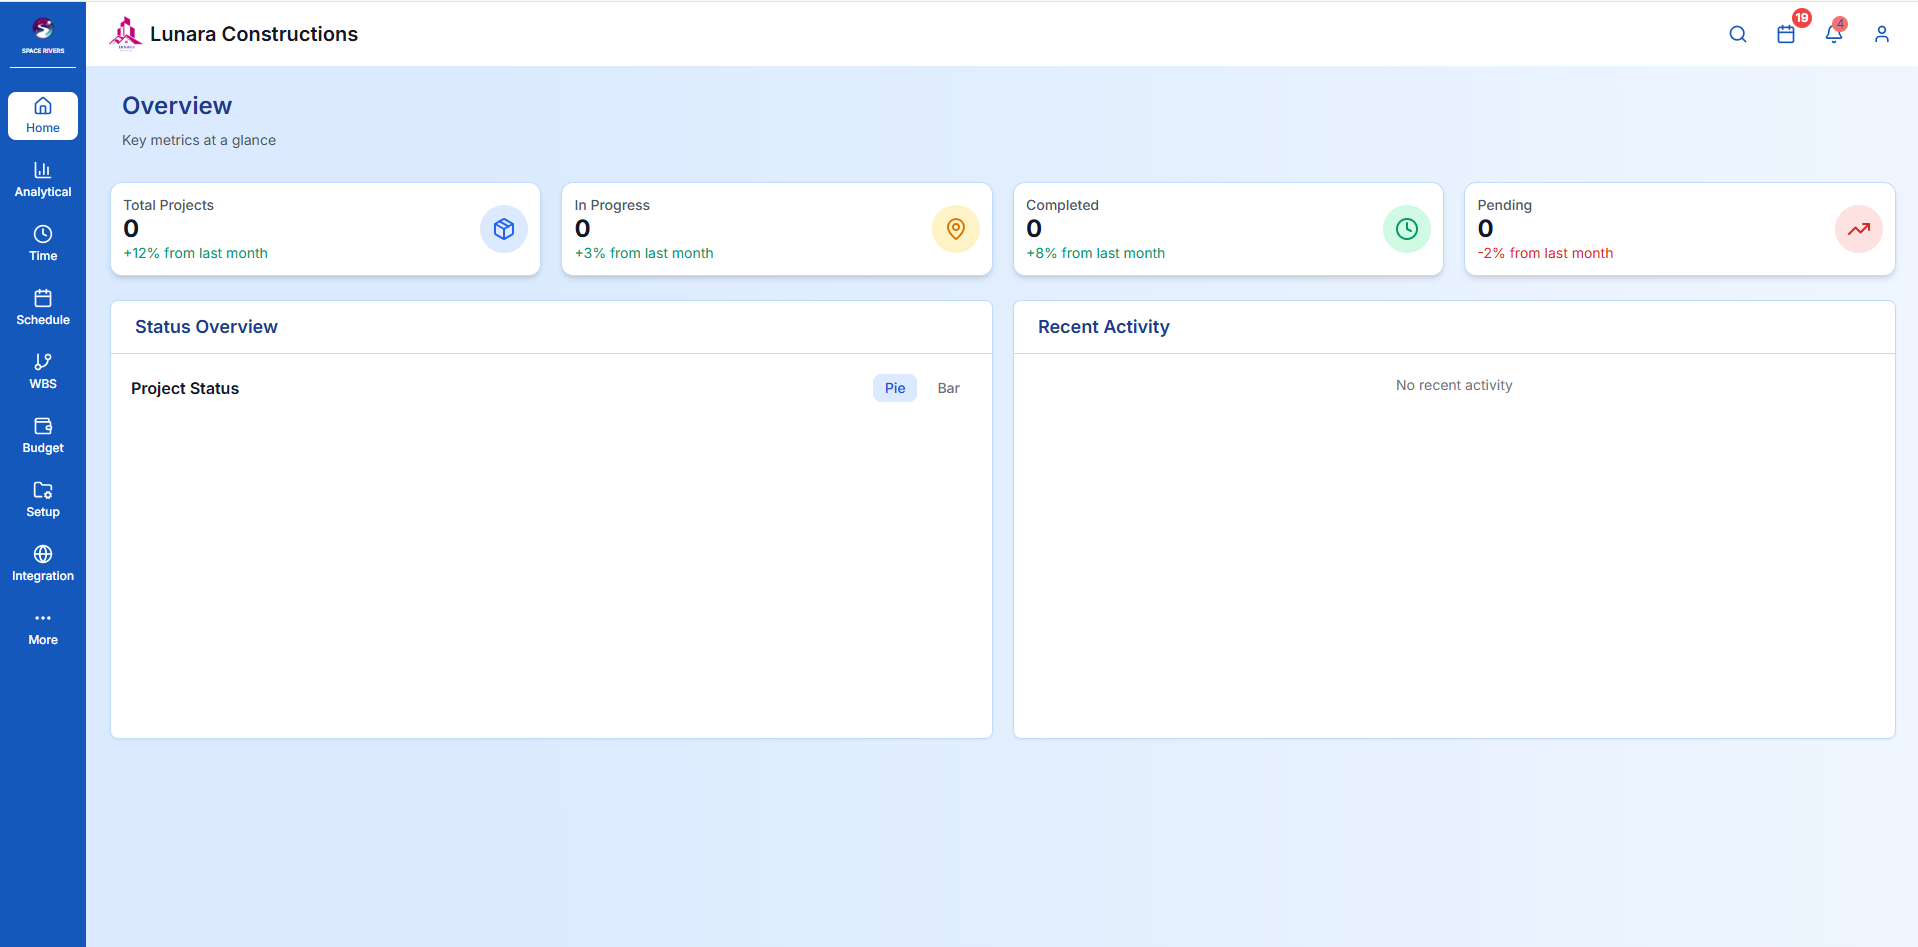
Task: Open the calendar with 19 notifications
Action: tap(1786, 33)
